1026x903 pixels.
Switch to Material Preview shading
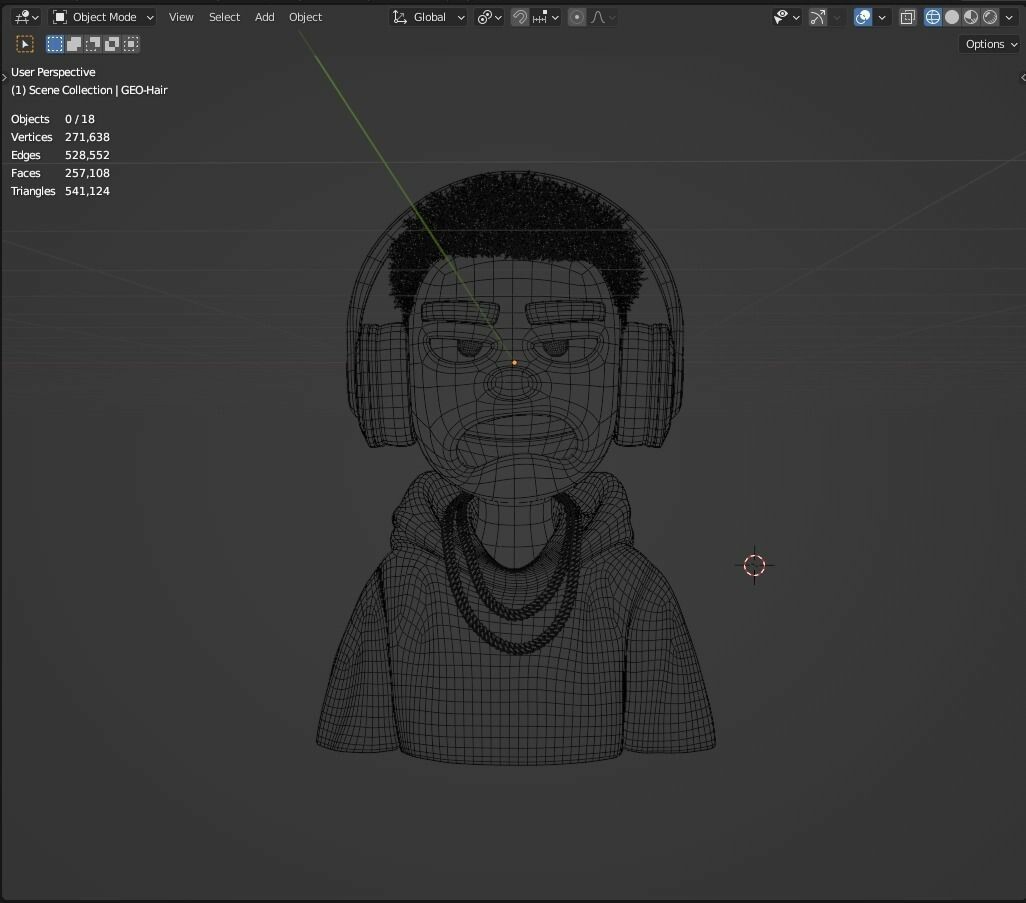coord(969,17)
